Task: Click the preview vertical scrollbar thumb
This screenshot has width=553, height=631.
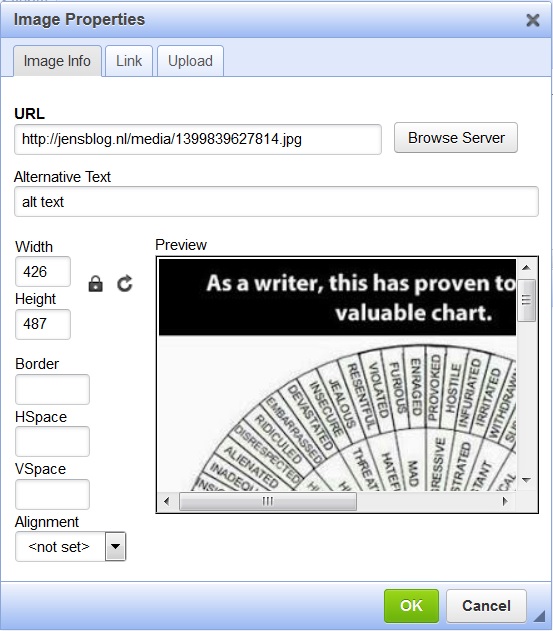Action: coord(526,300)
